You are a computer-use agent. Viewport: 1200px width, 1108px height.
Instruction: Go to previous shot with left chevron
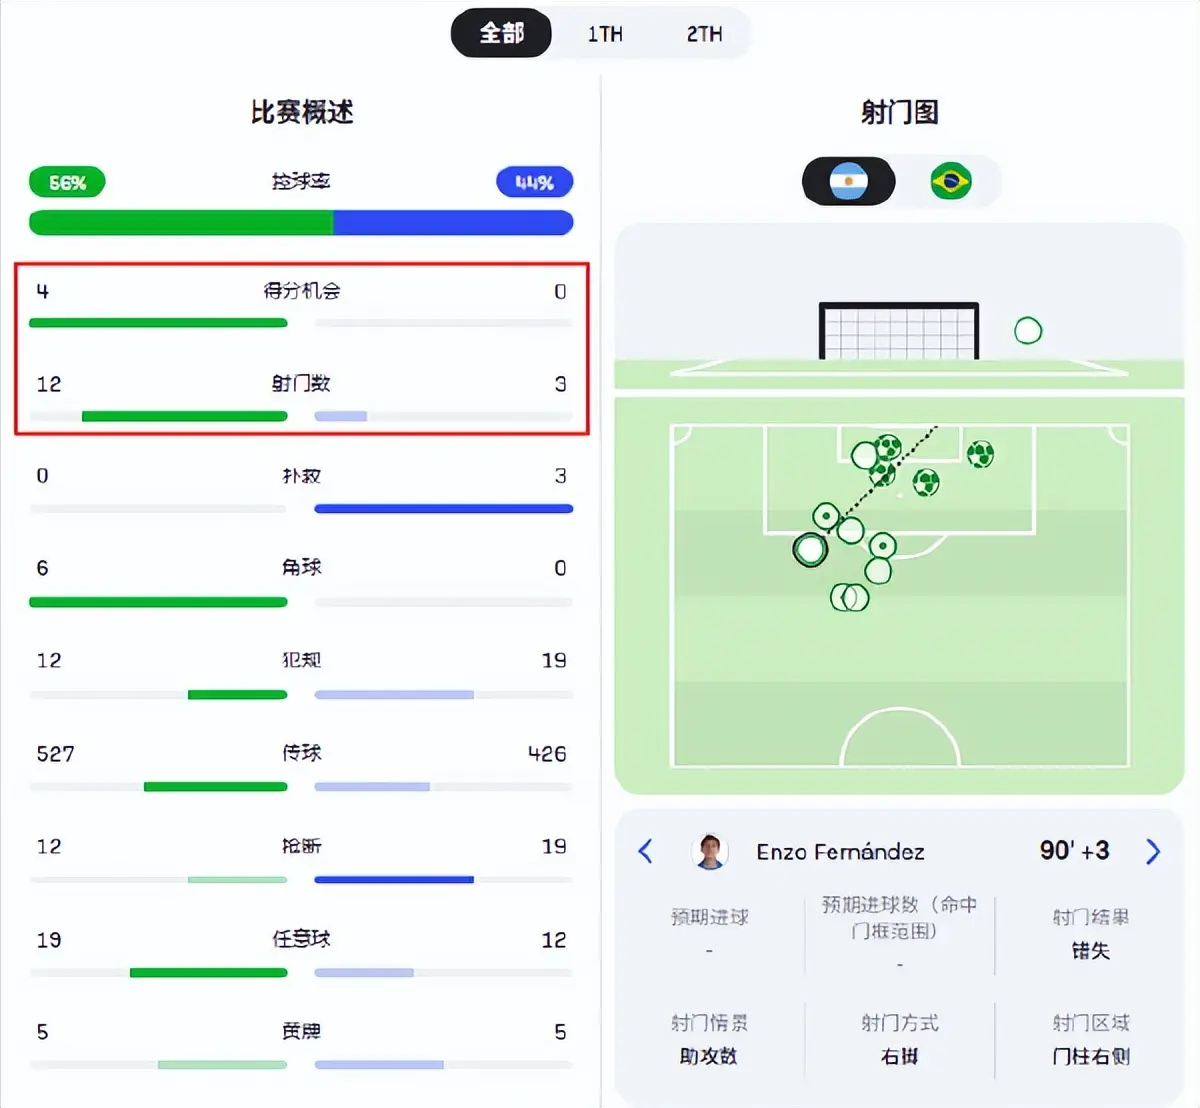coord(646,852)
